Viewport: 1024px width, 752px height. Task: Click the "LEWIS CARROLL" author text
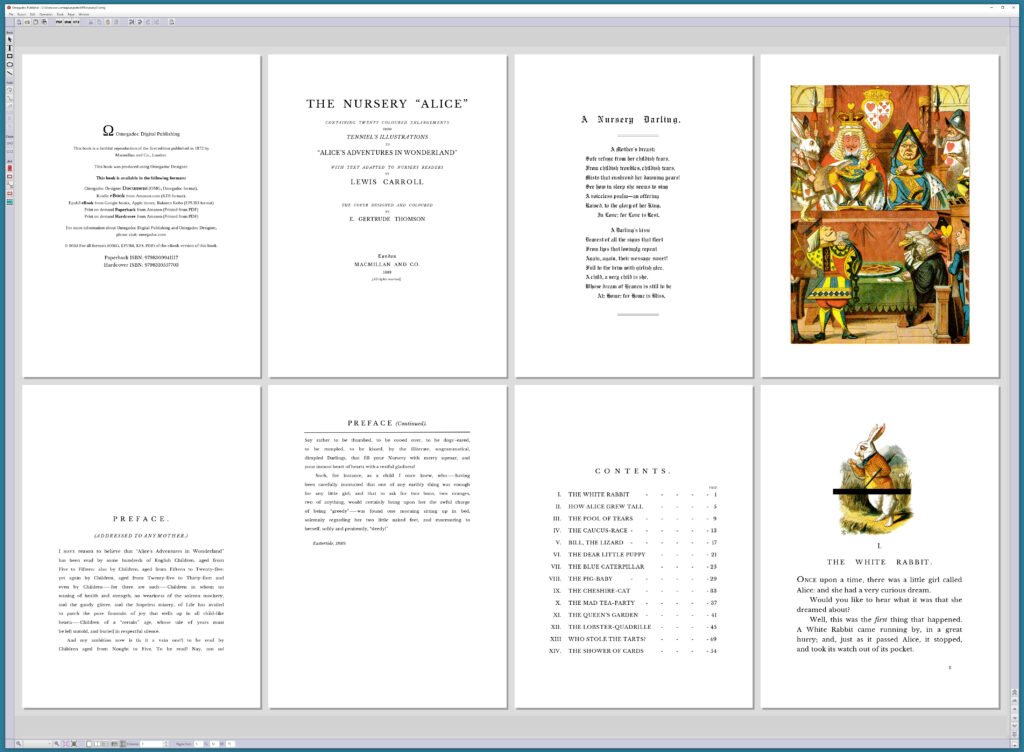click(x=387, y=182)
